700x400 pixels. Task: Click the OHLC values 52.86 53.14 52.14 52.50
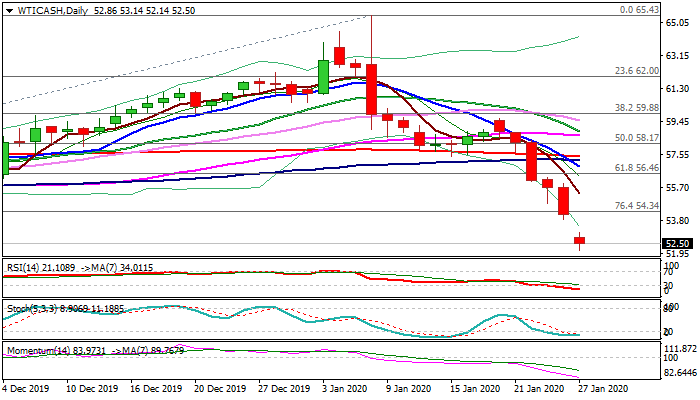click(145, 11)
